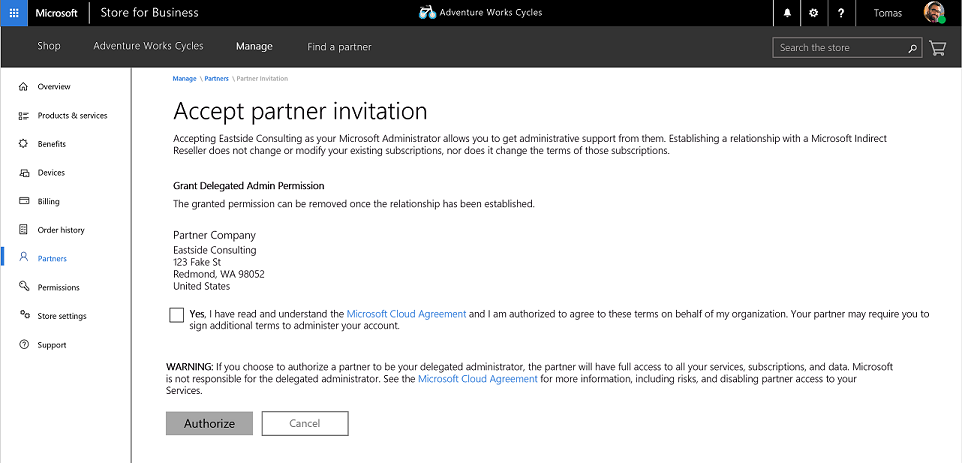Click the notifications bell icon
Screen dimensions: 962x463
[x=787, y=13]
